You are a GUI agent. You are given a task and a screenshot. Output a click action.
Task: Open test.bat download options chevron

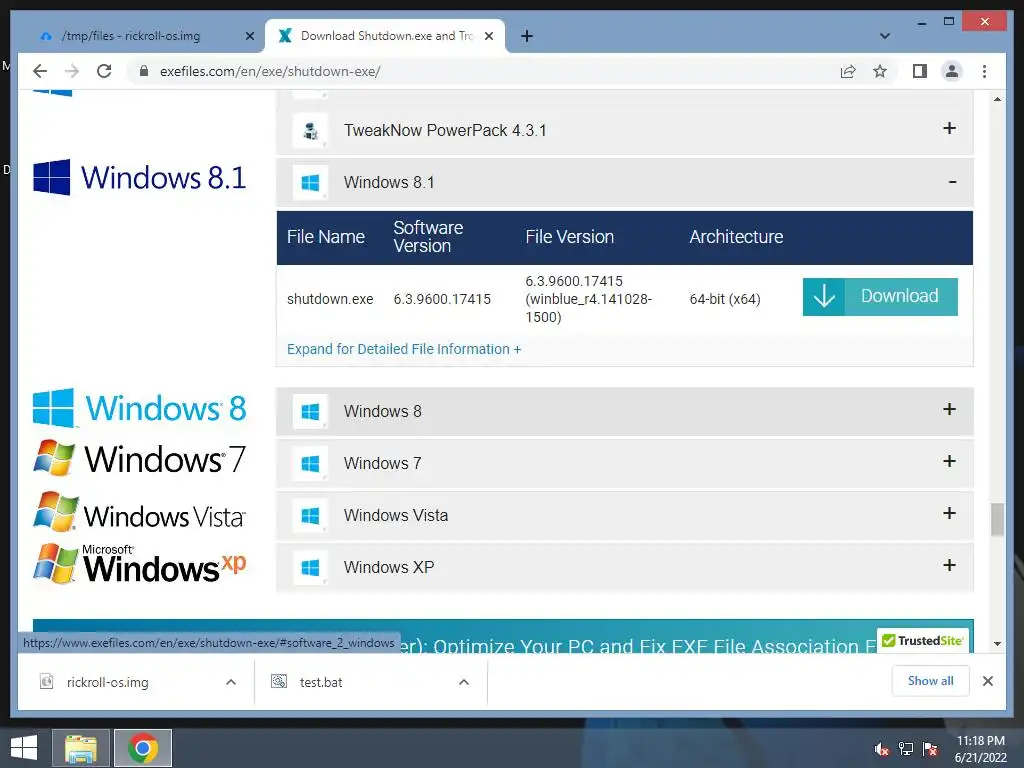[464, 682]
